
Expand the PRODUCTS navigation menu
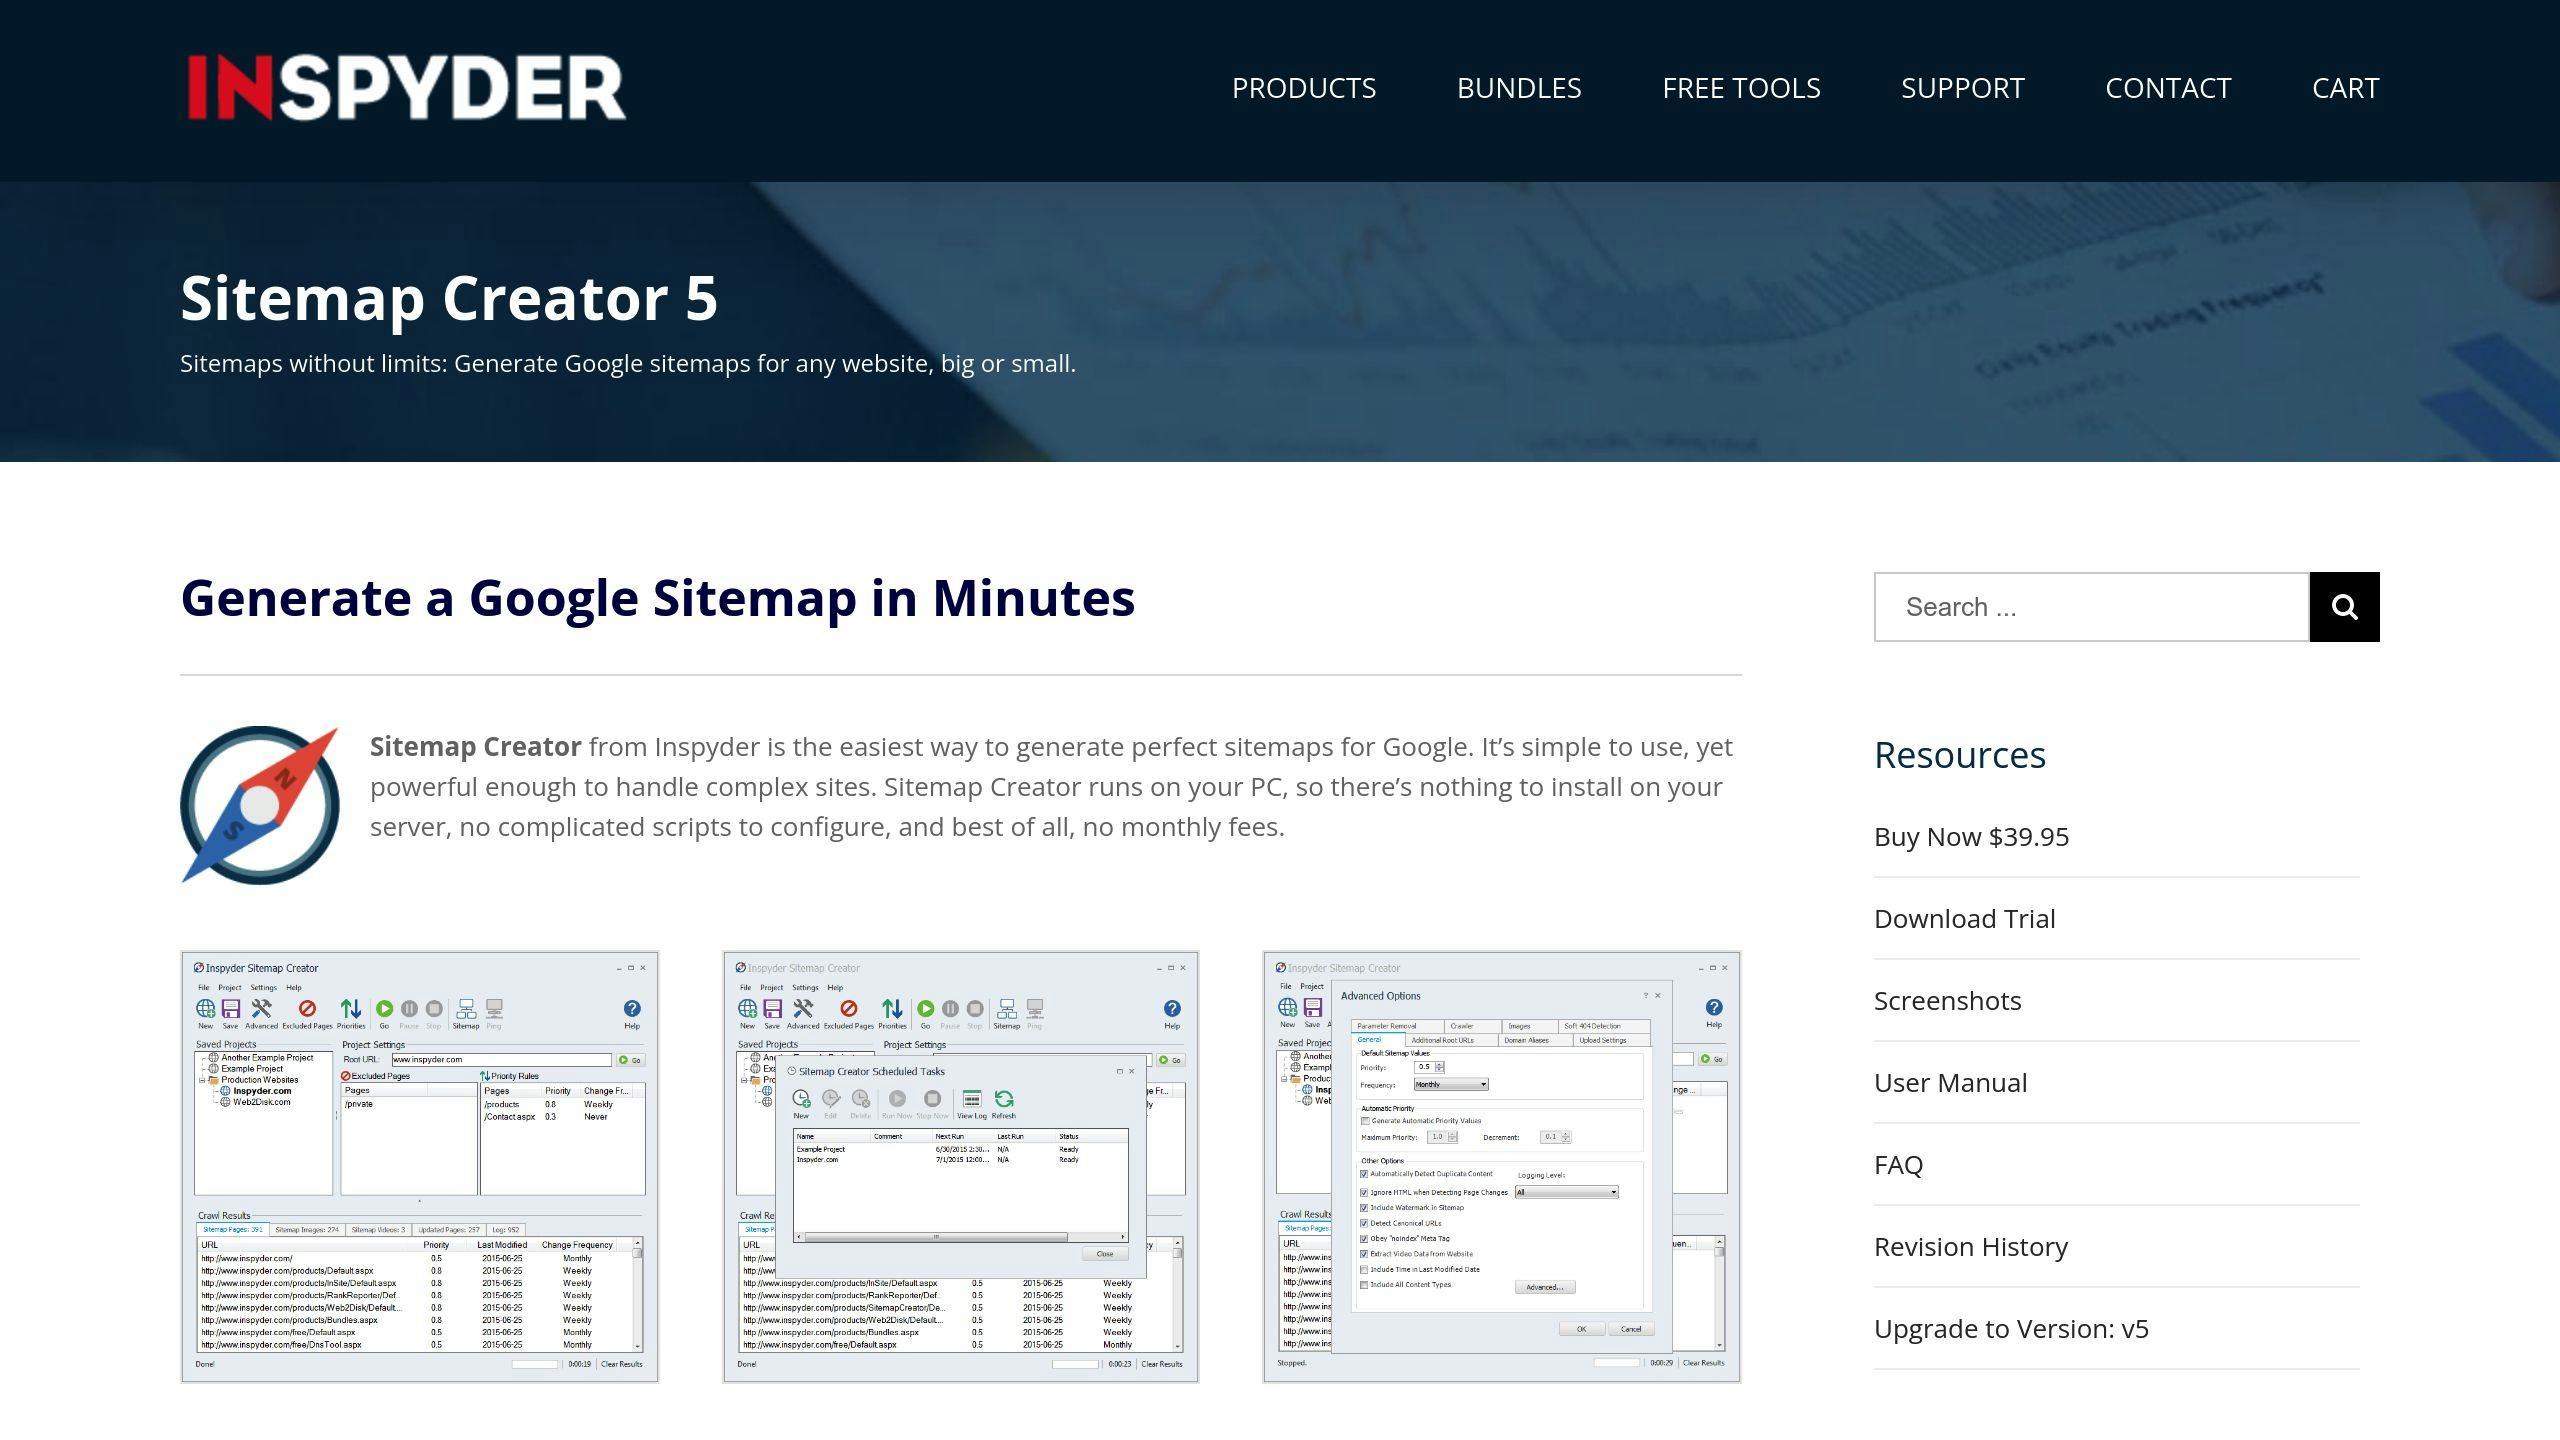[x=1305, y=88]
